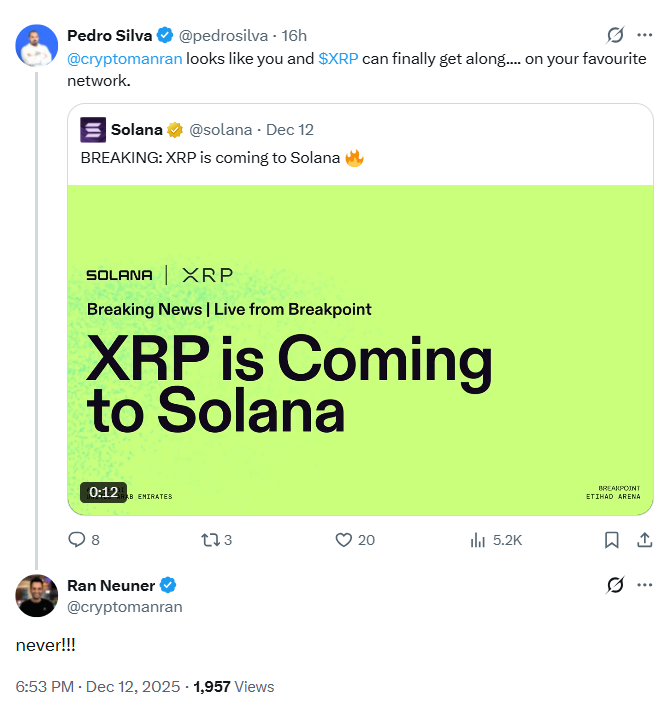
Task: Play the XRP is Coming to Solana video
Action: (360, 350)
